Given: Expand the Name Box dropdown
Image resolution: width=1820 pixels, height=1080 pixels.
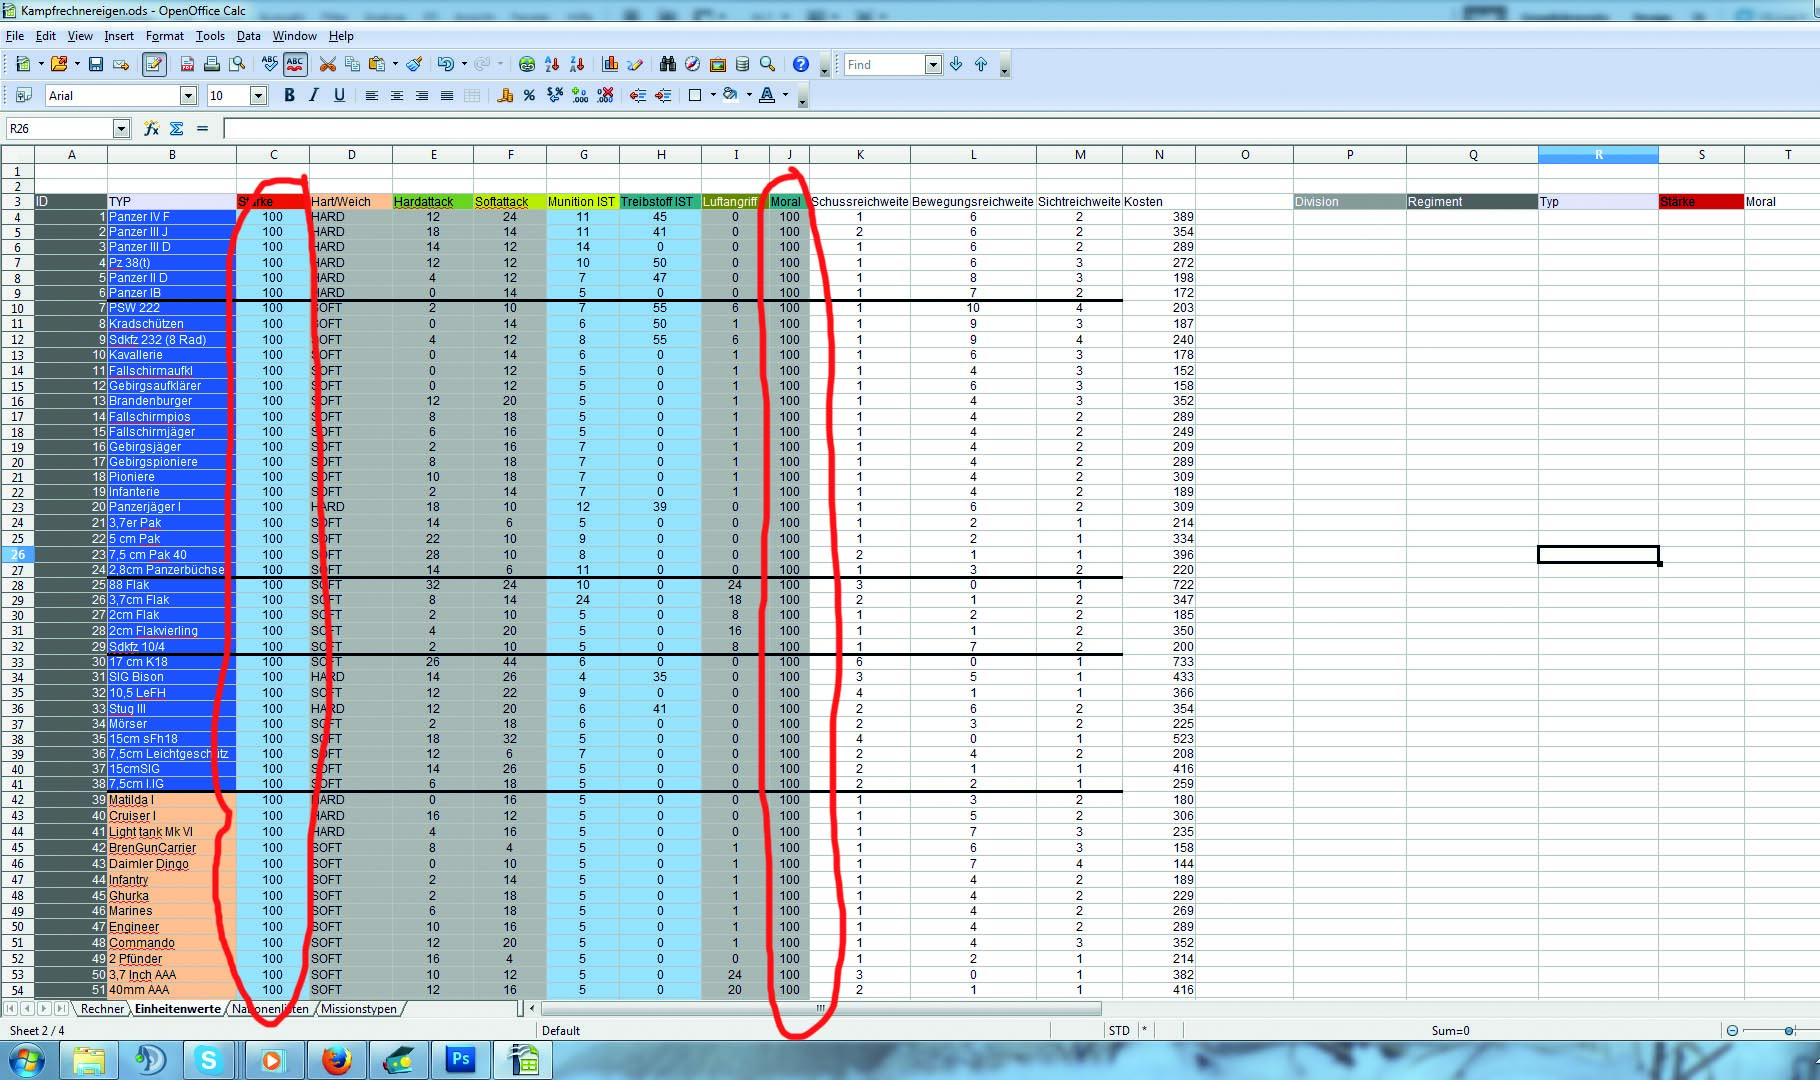Looking at the screenshot, I should coord(121,128).
